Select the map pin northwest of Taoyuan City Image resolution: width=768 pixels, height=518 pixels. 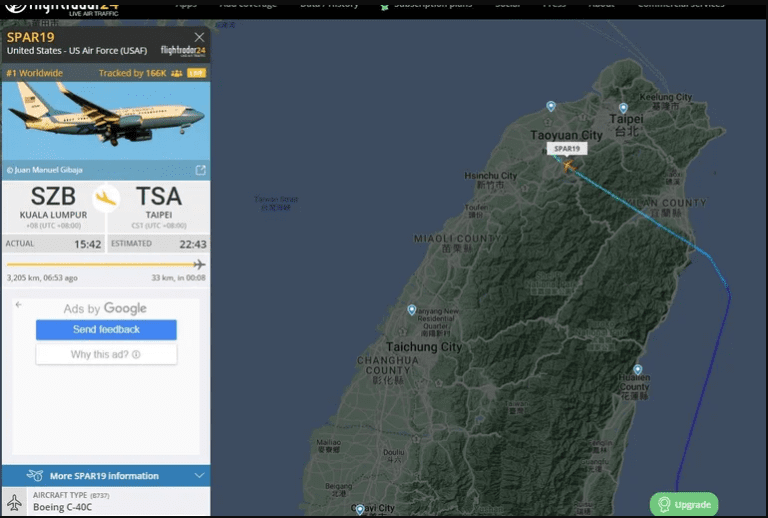[x=551, y=106]
